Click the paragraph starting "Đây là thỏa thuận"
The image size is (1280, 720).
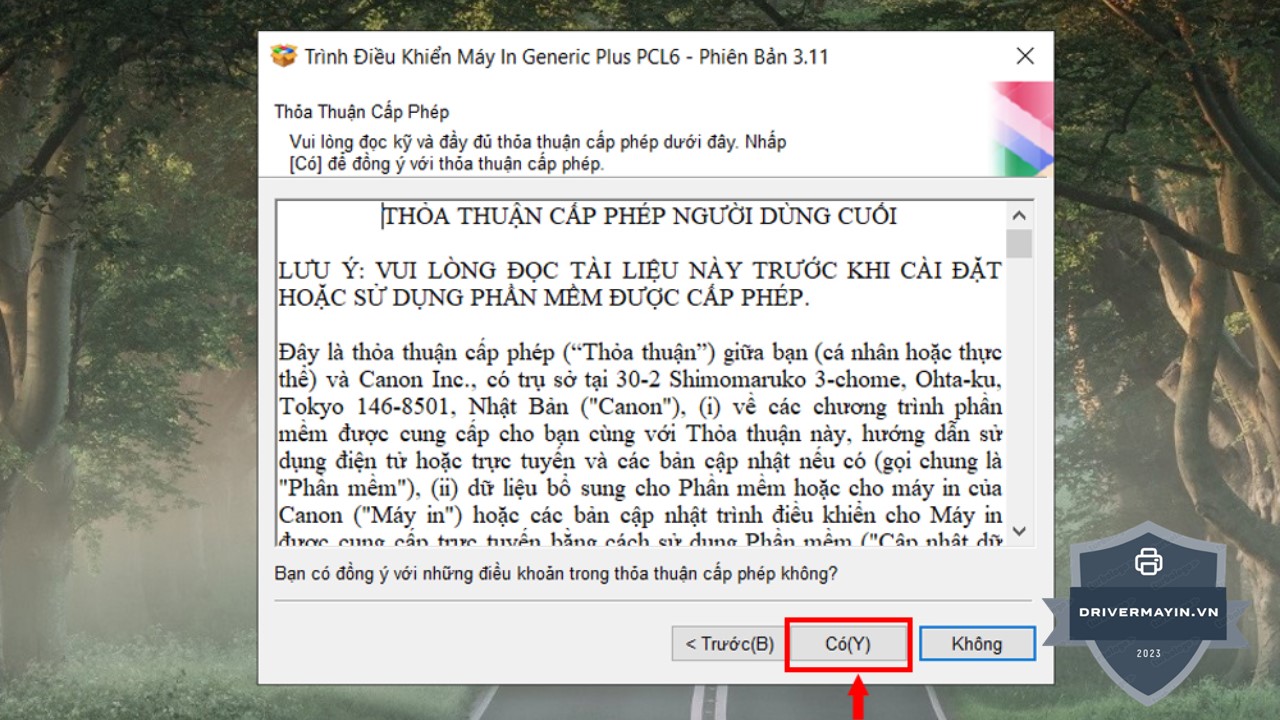tap(640, 435)
